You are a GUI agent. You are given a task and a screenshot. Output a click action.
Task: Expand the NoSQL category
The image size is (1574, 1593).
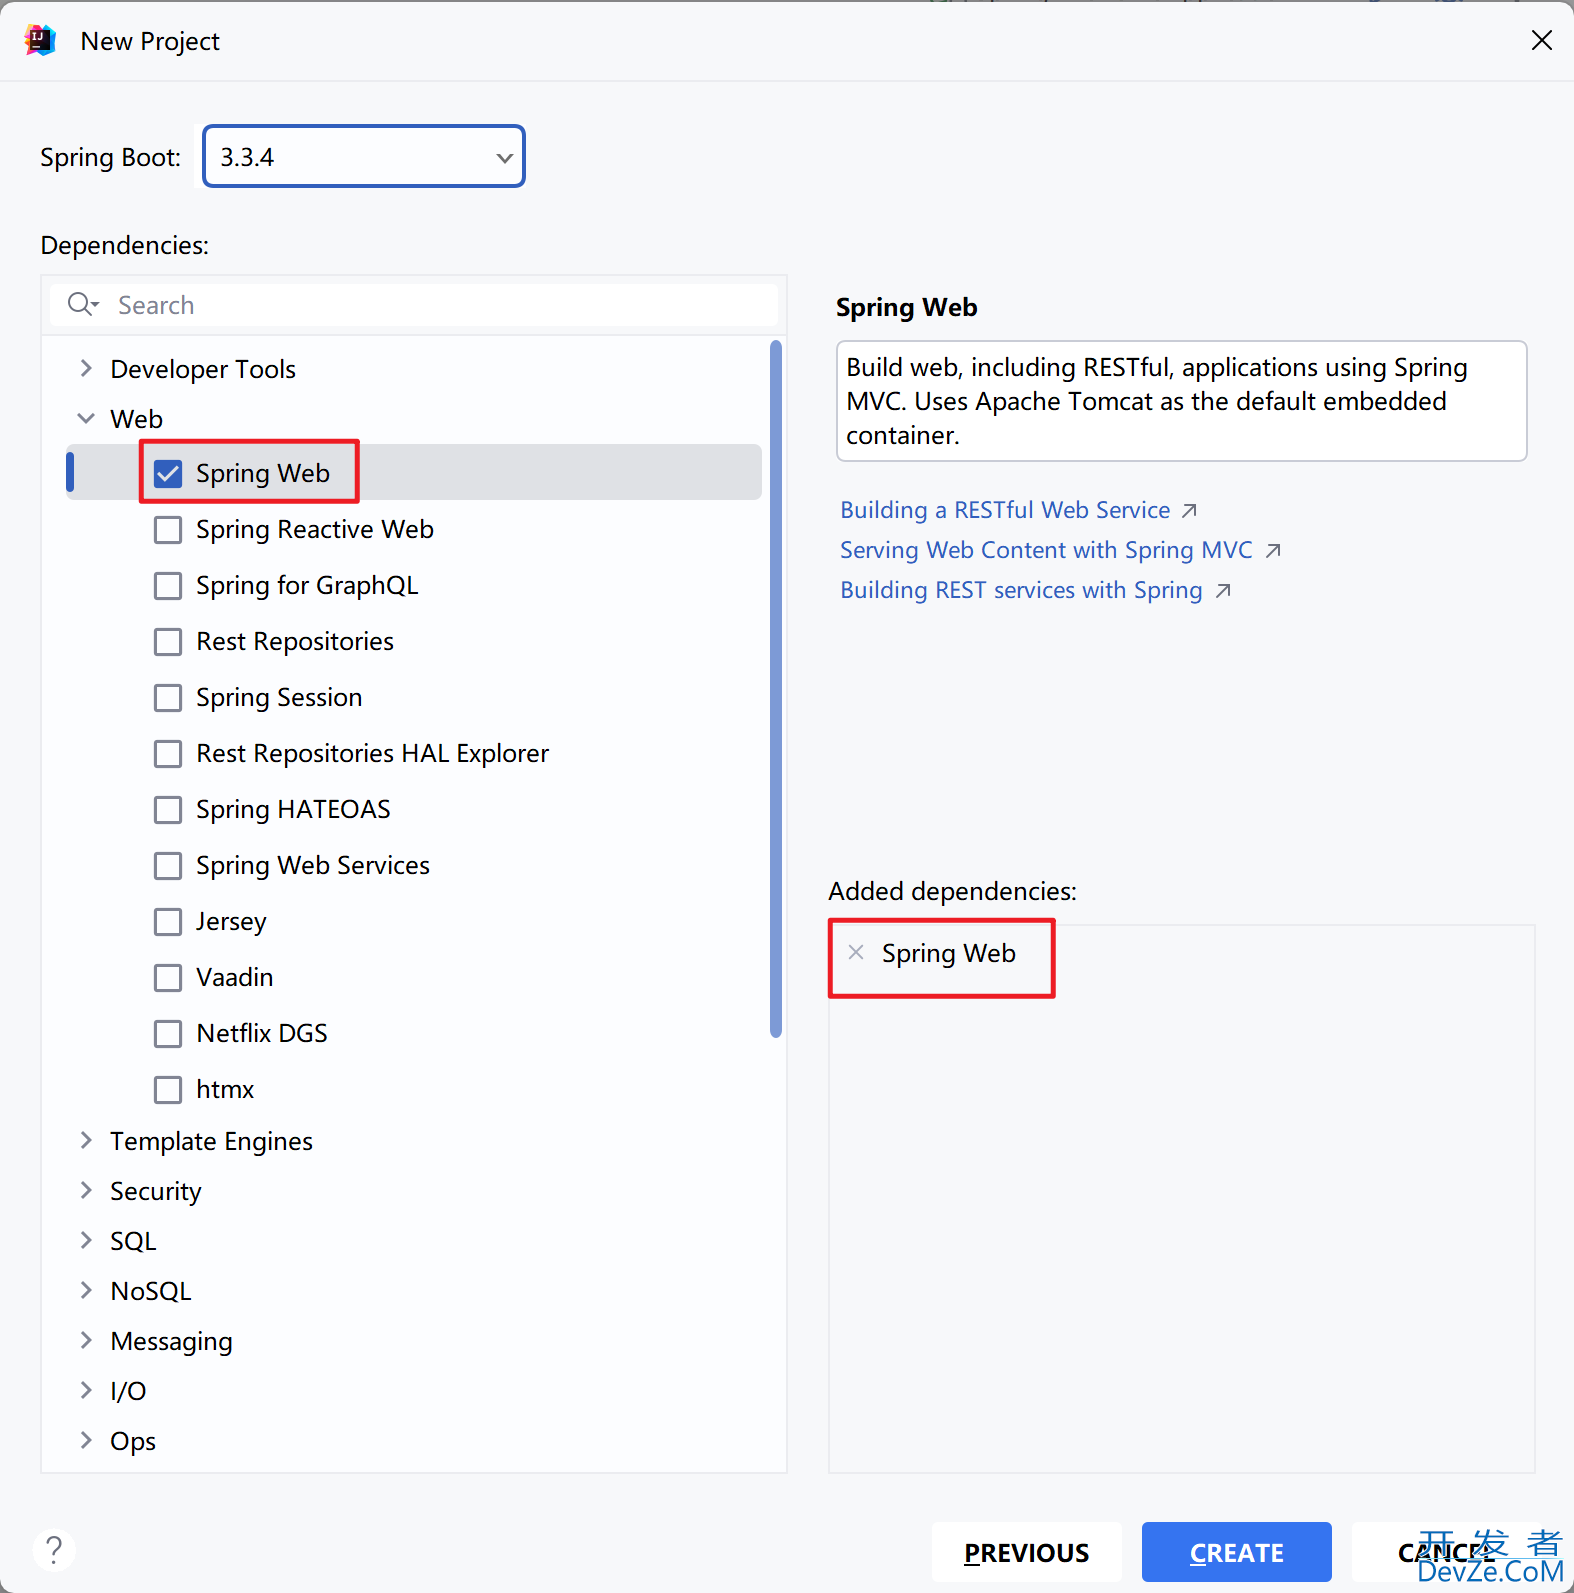pos(86,1290)
